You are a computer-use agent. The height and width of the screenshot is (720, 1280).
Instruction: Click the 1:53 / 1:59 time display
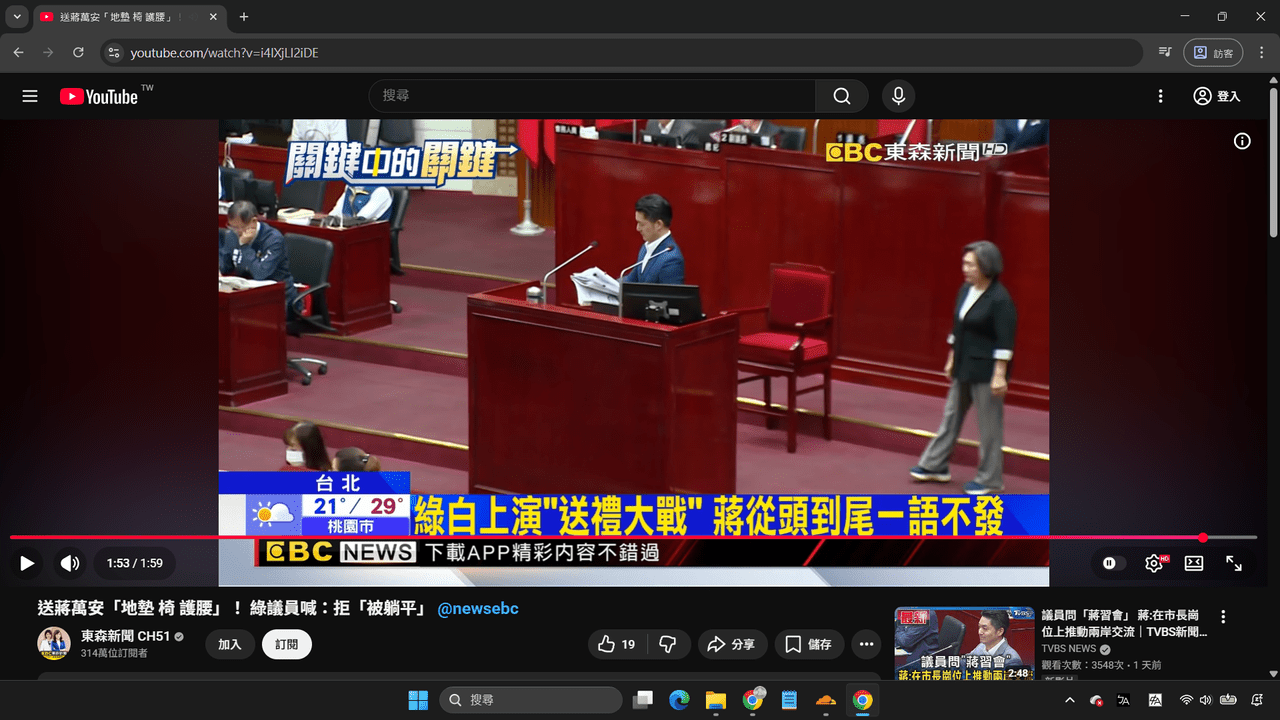point(135,563)
